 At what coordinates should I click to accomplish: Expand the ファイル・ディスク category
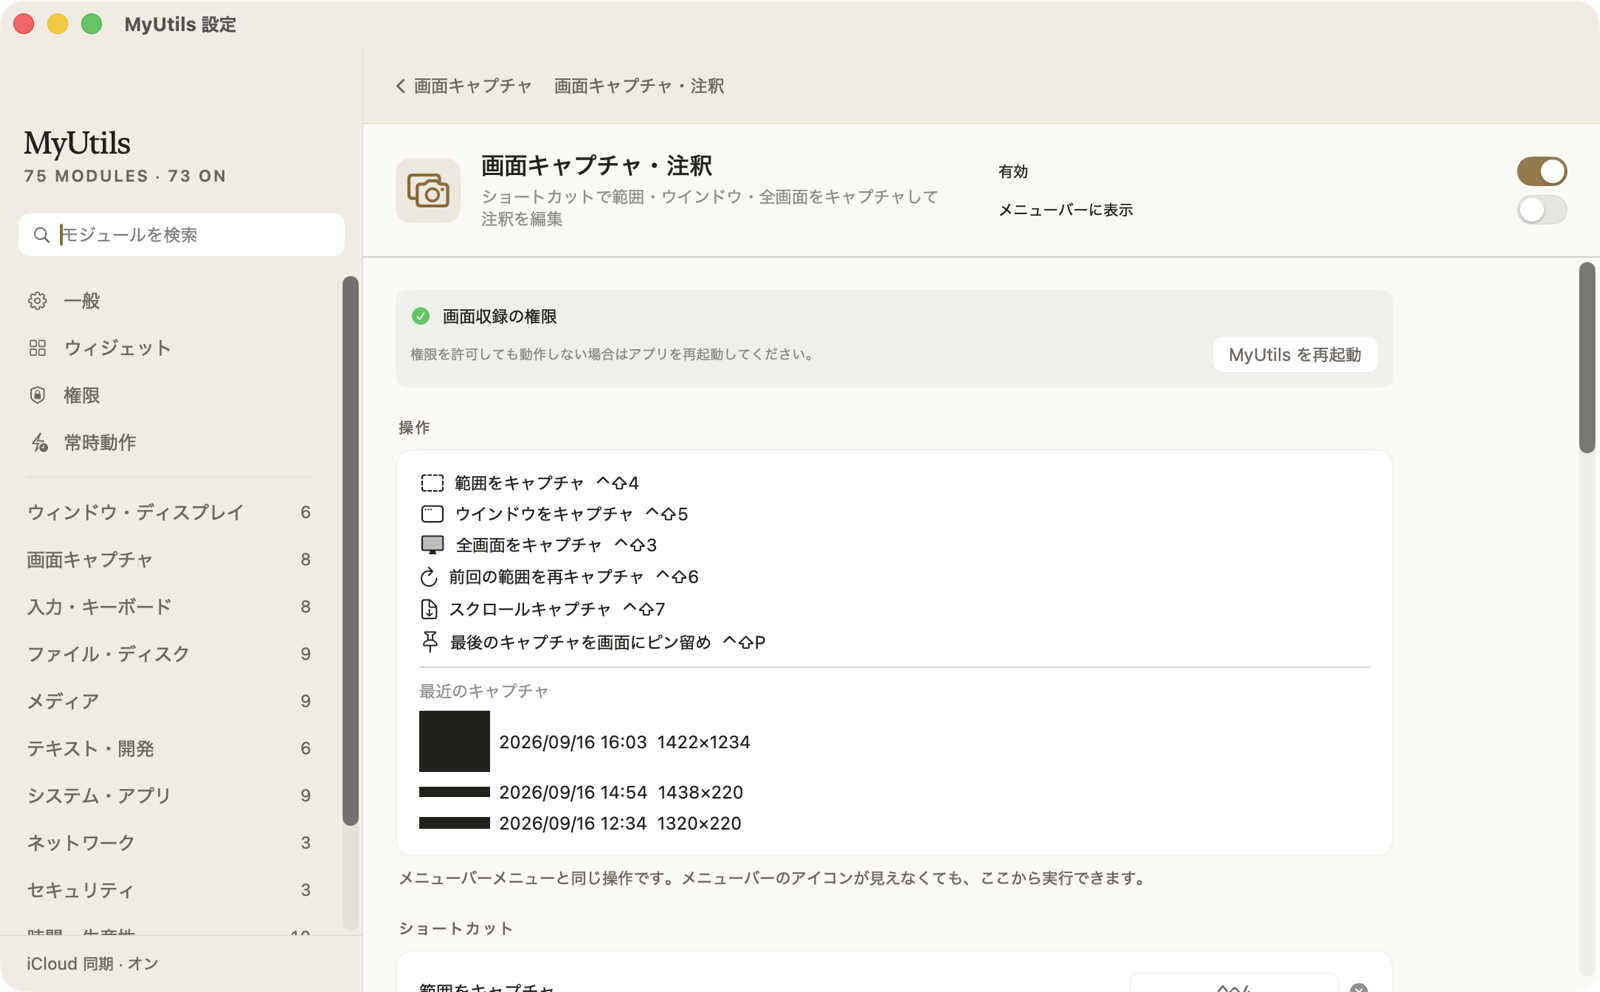click(170, 653)
